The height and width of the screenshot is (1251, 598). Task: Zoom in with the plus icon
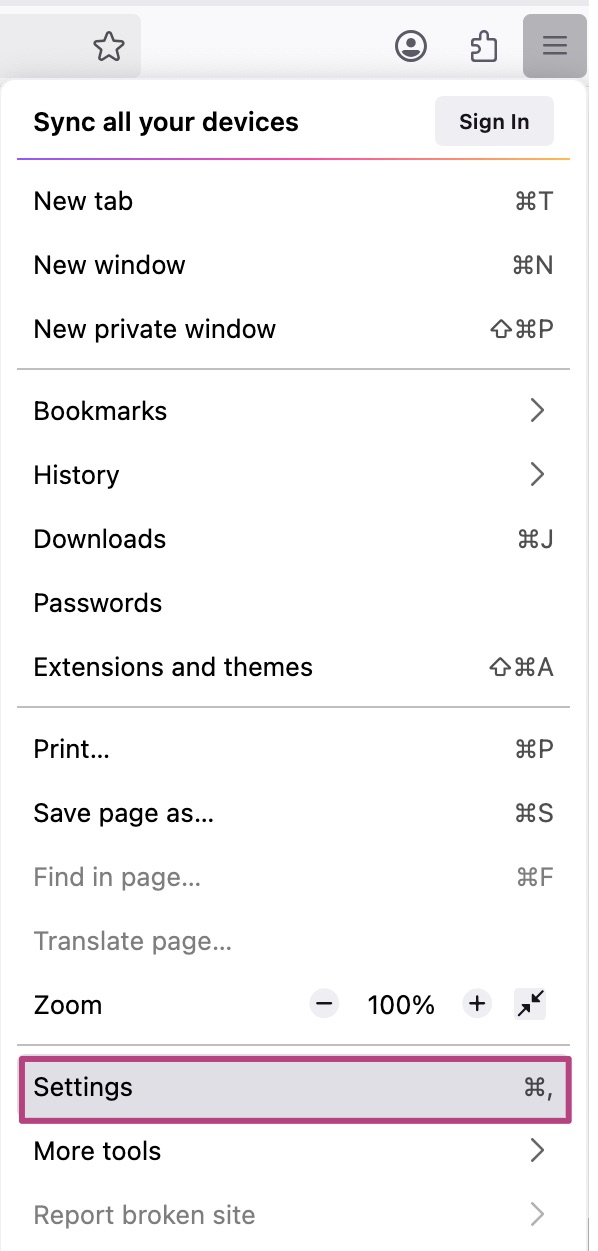point(477,1004)
